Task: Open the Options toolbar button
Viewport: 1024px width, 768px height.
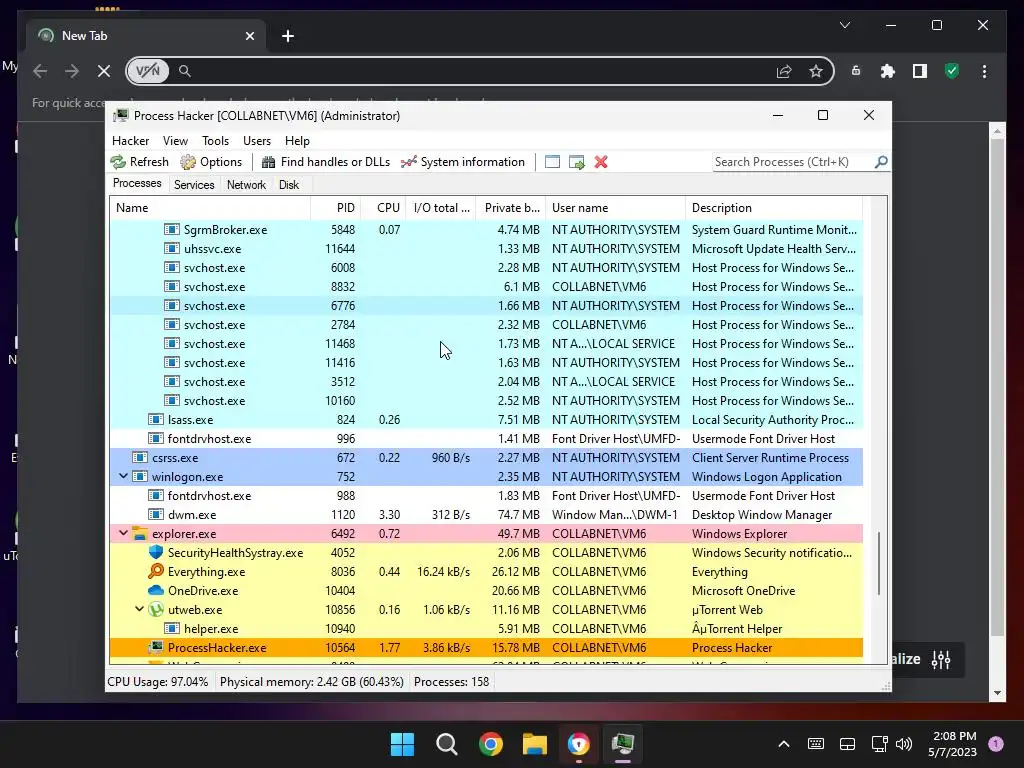Action: [x=211, y=162]
